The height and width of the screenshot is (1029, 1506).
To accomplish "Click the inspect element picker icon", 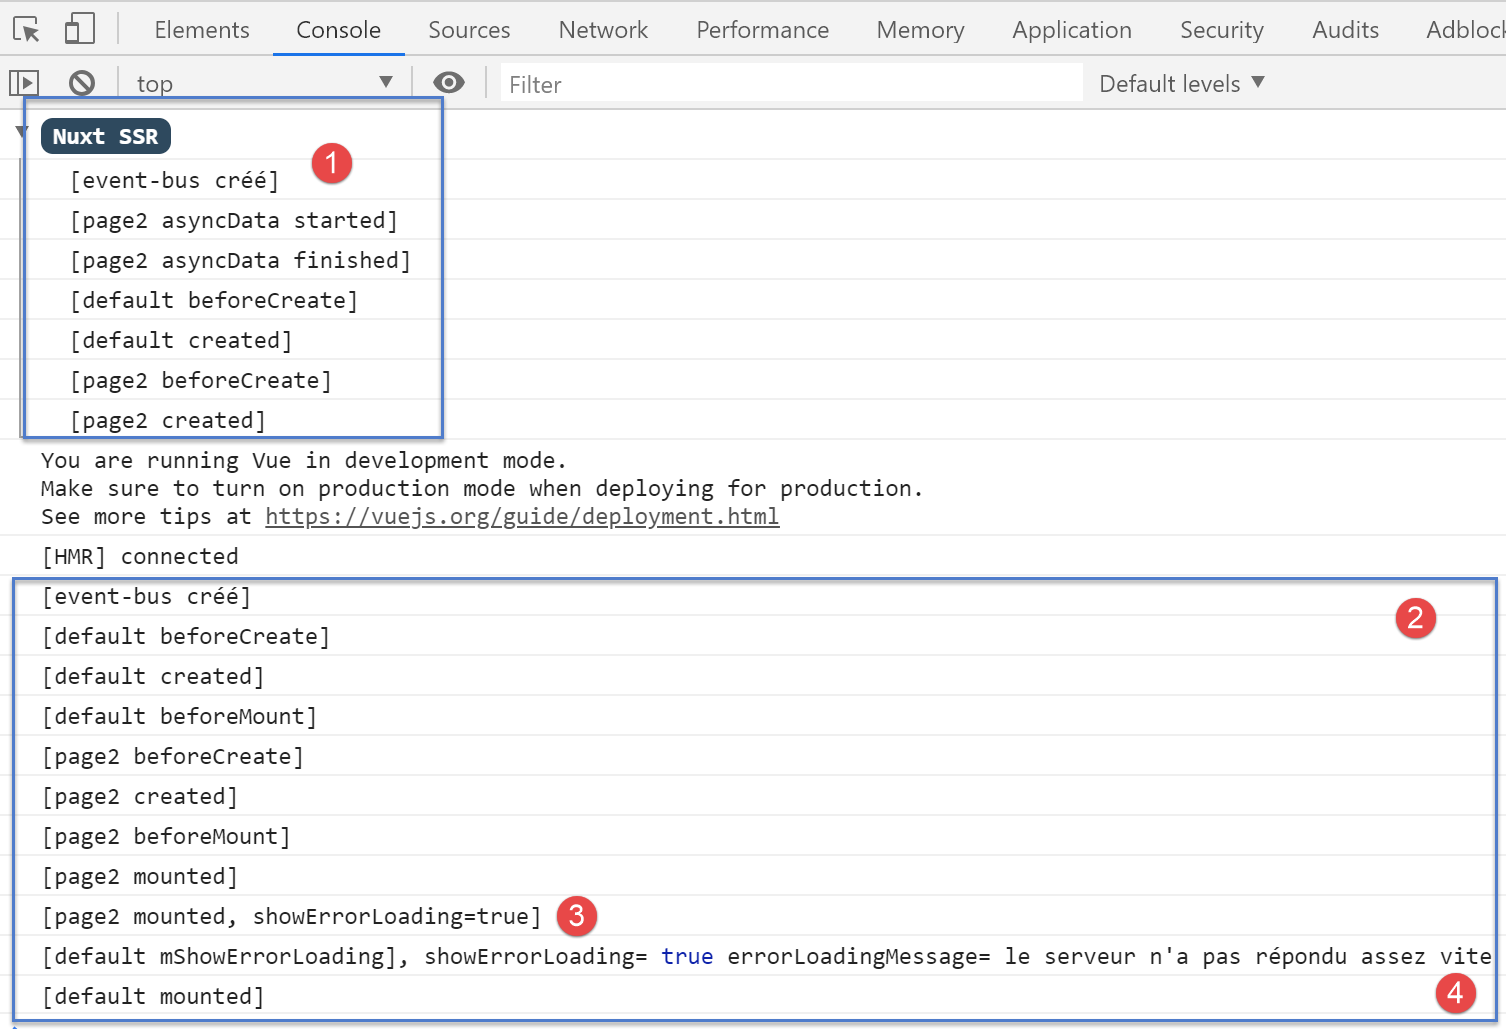I will 27,29.
